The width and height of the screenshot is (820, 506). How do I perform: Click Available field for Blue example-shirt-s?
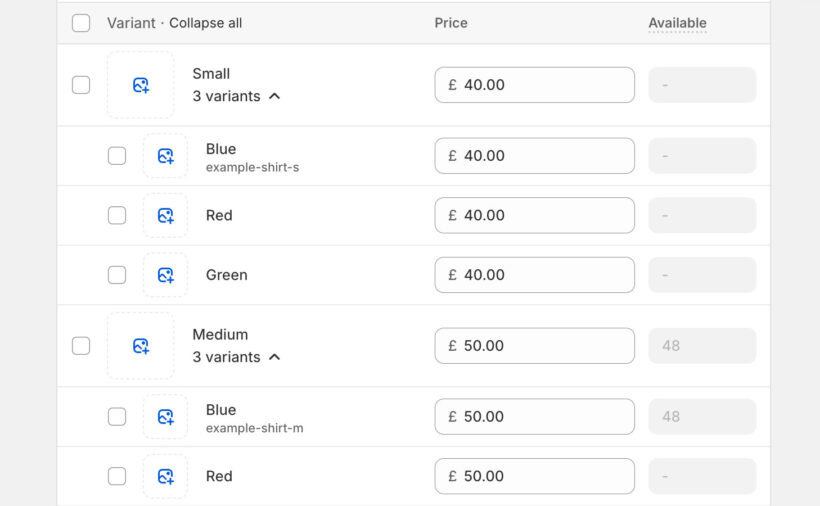pos(702,156)
